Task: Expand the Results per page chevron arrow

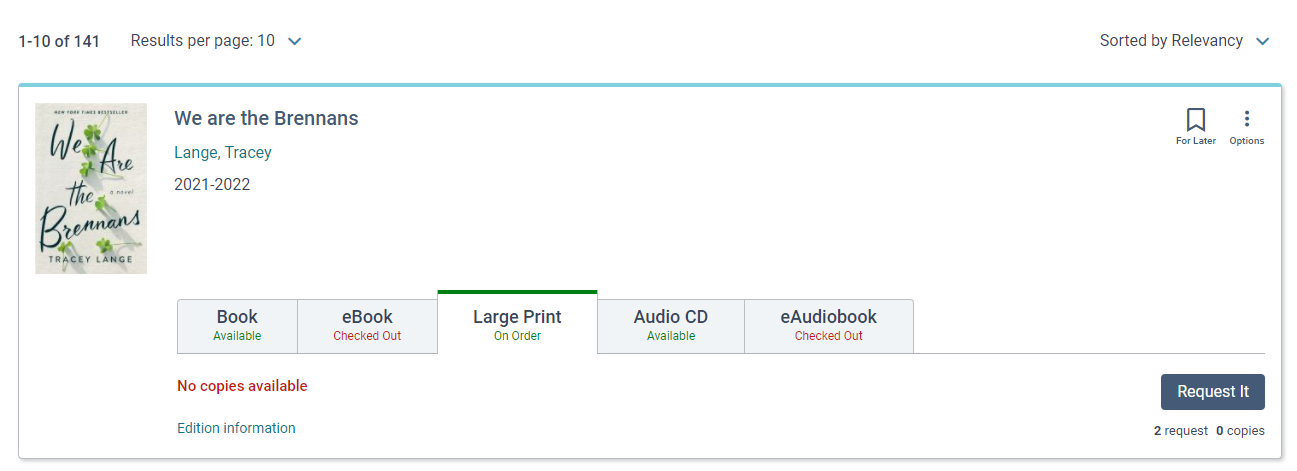Action: pyautogui.click(x=294, y=42)
